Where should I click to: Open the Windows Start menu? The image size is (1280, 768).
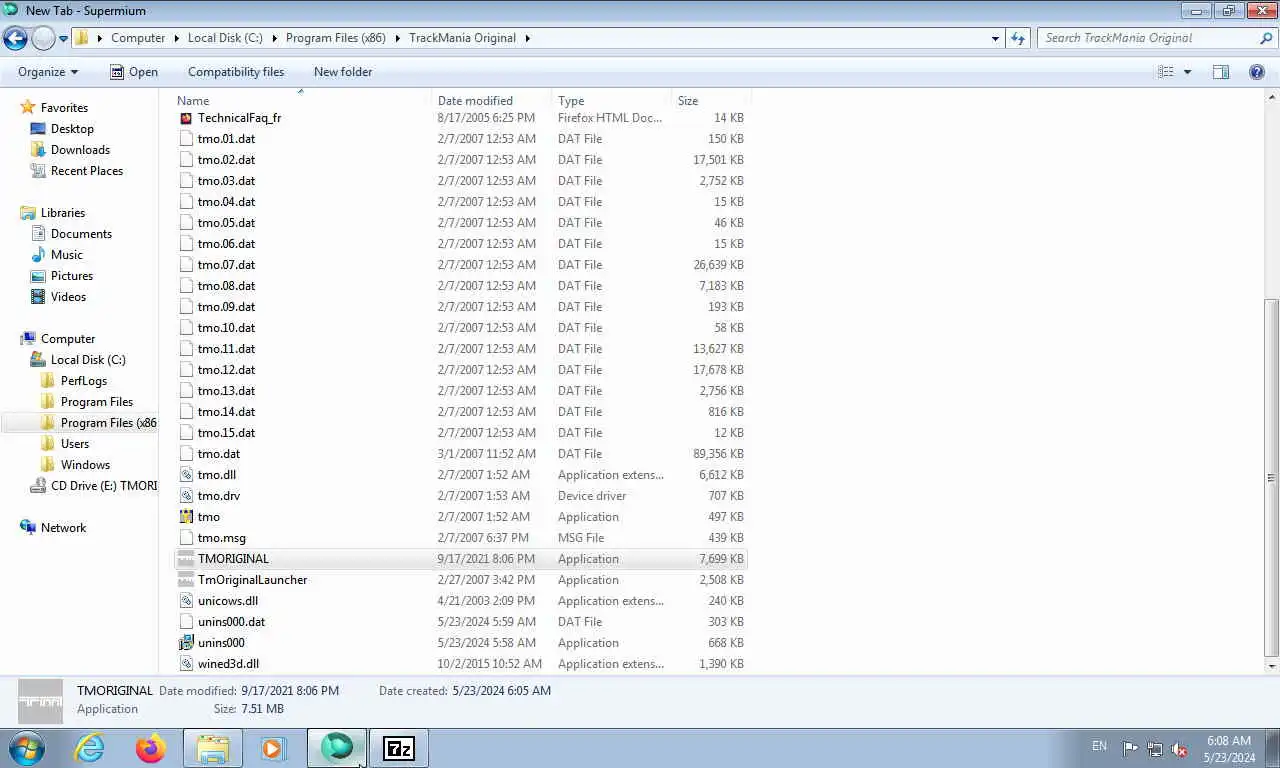tap(25, 748)
